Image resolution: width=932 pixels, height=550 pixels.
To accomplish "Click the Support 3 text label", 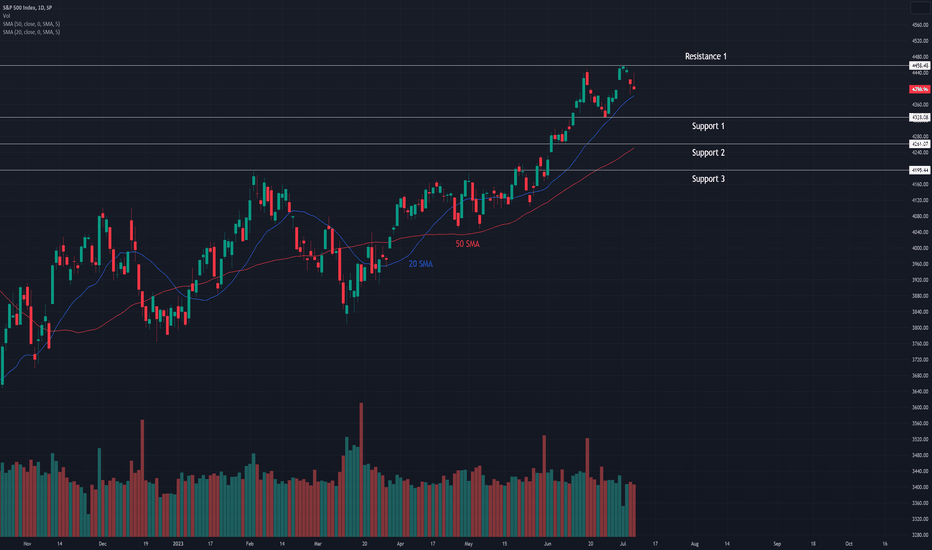I will pos(708,179).
